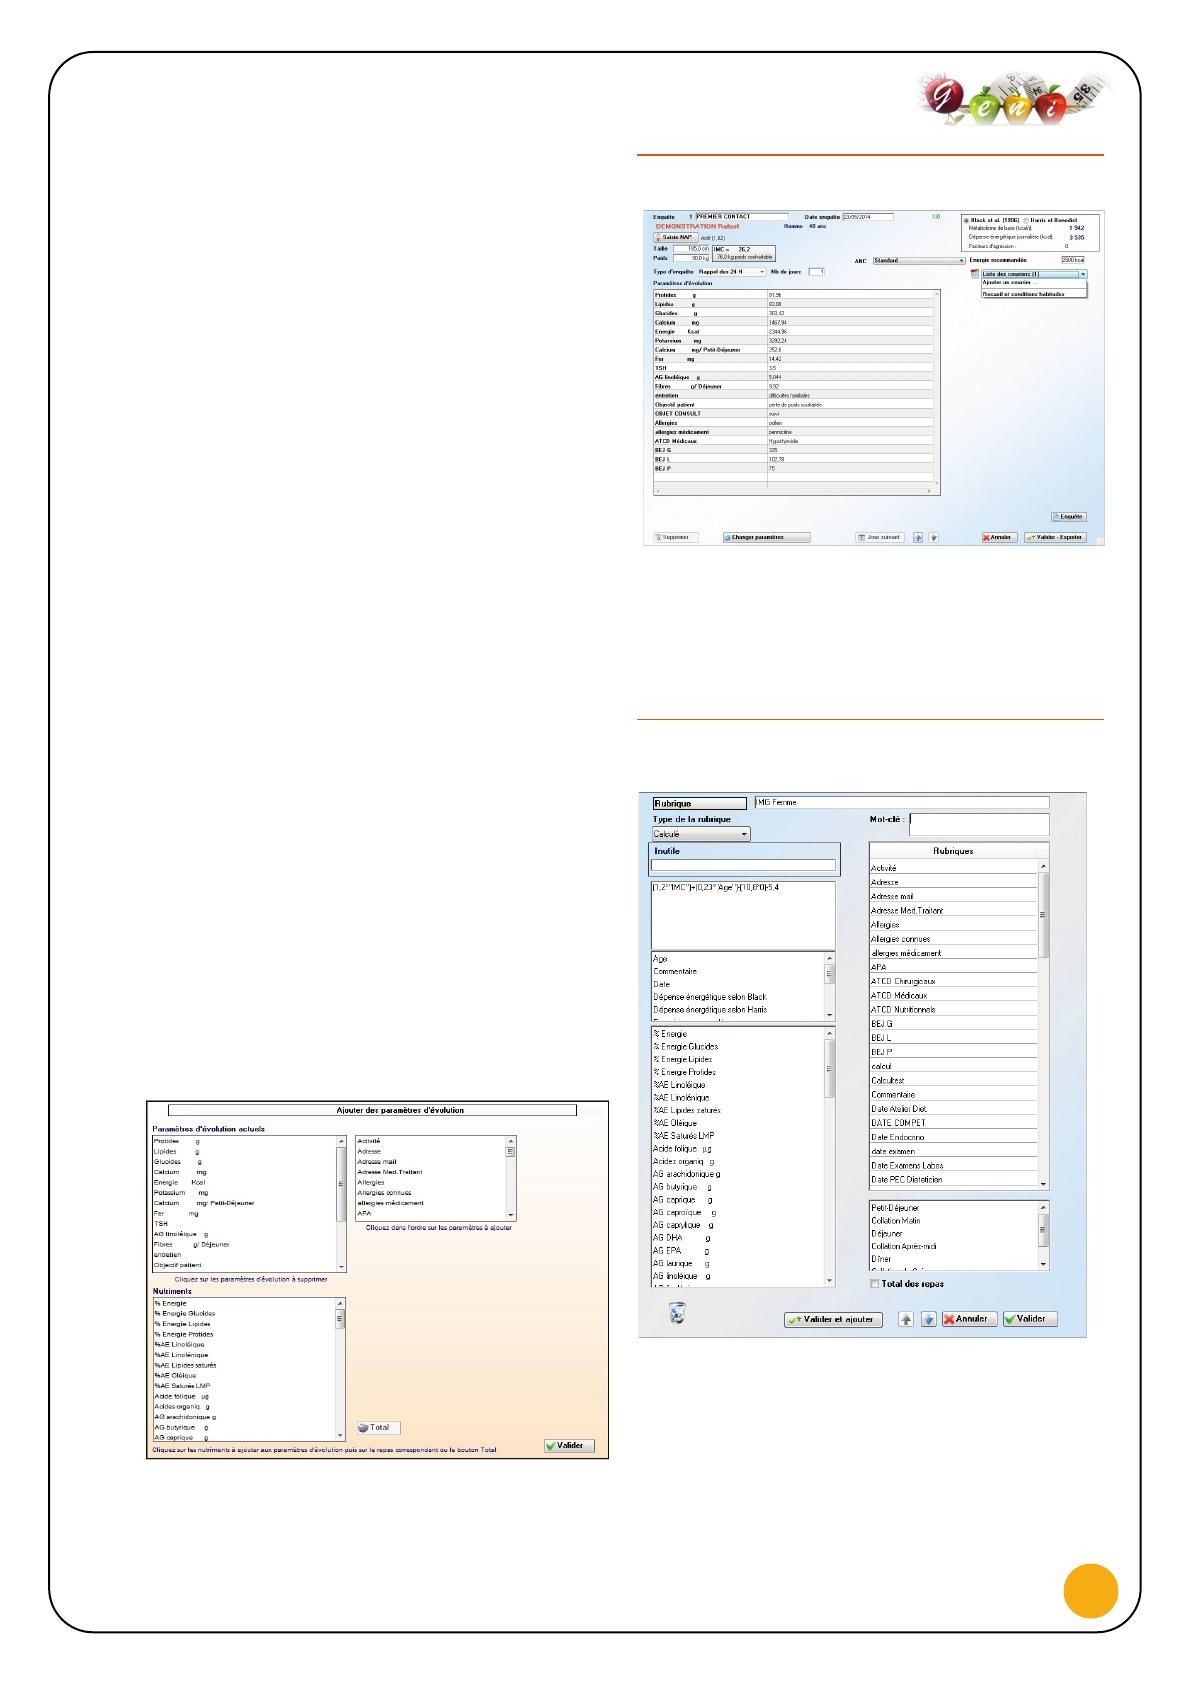Click the Rubrique name field MG Femme
Viewport: 1191px width, 1684px height.
click(902, 802)
